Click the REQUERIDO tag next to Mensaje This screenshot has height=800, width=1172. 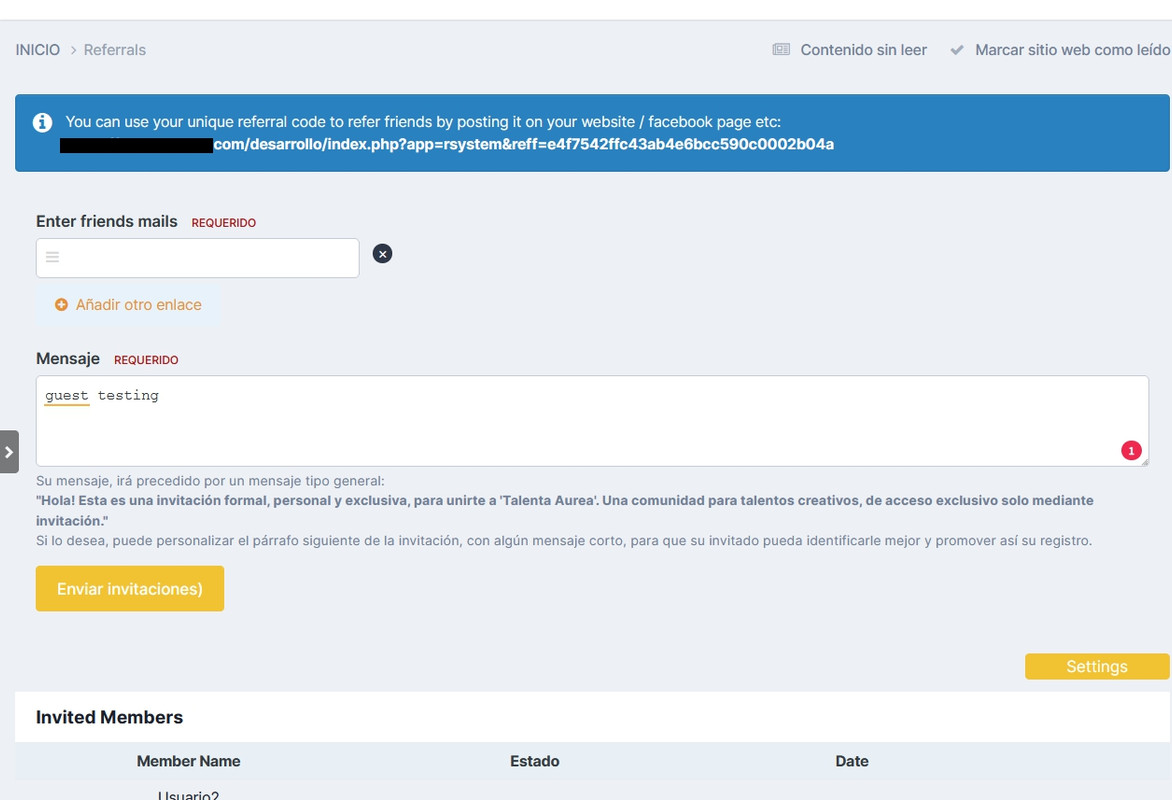point(146,360)
